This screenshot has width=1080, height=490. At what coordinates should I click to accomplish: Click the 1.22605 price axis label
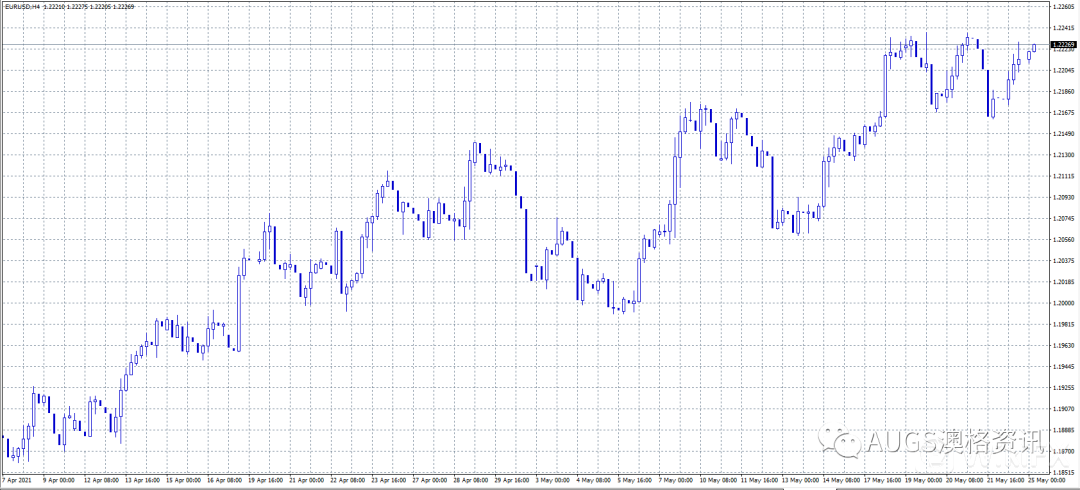[x=1062, y=7]
